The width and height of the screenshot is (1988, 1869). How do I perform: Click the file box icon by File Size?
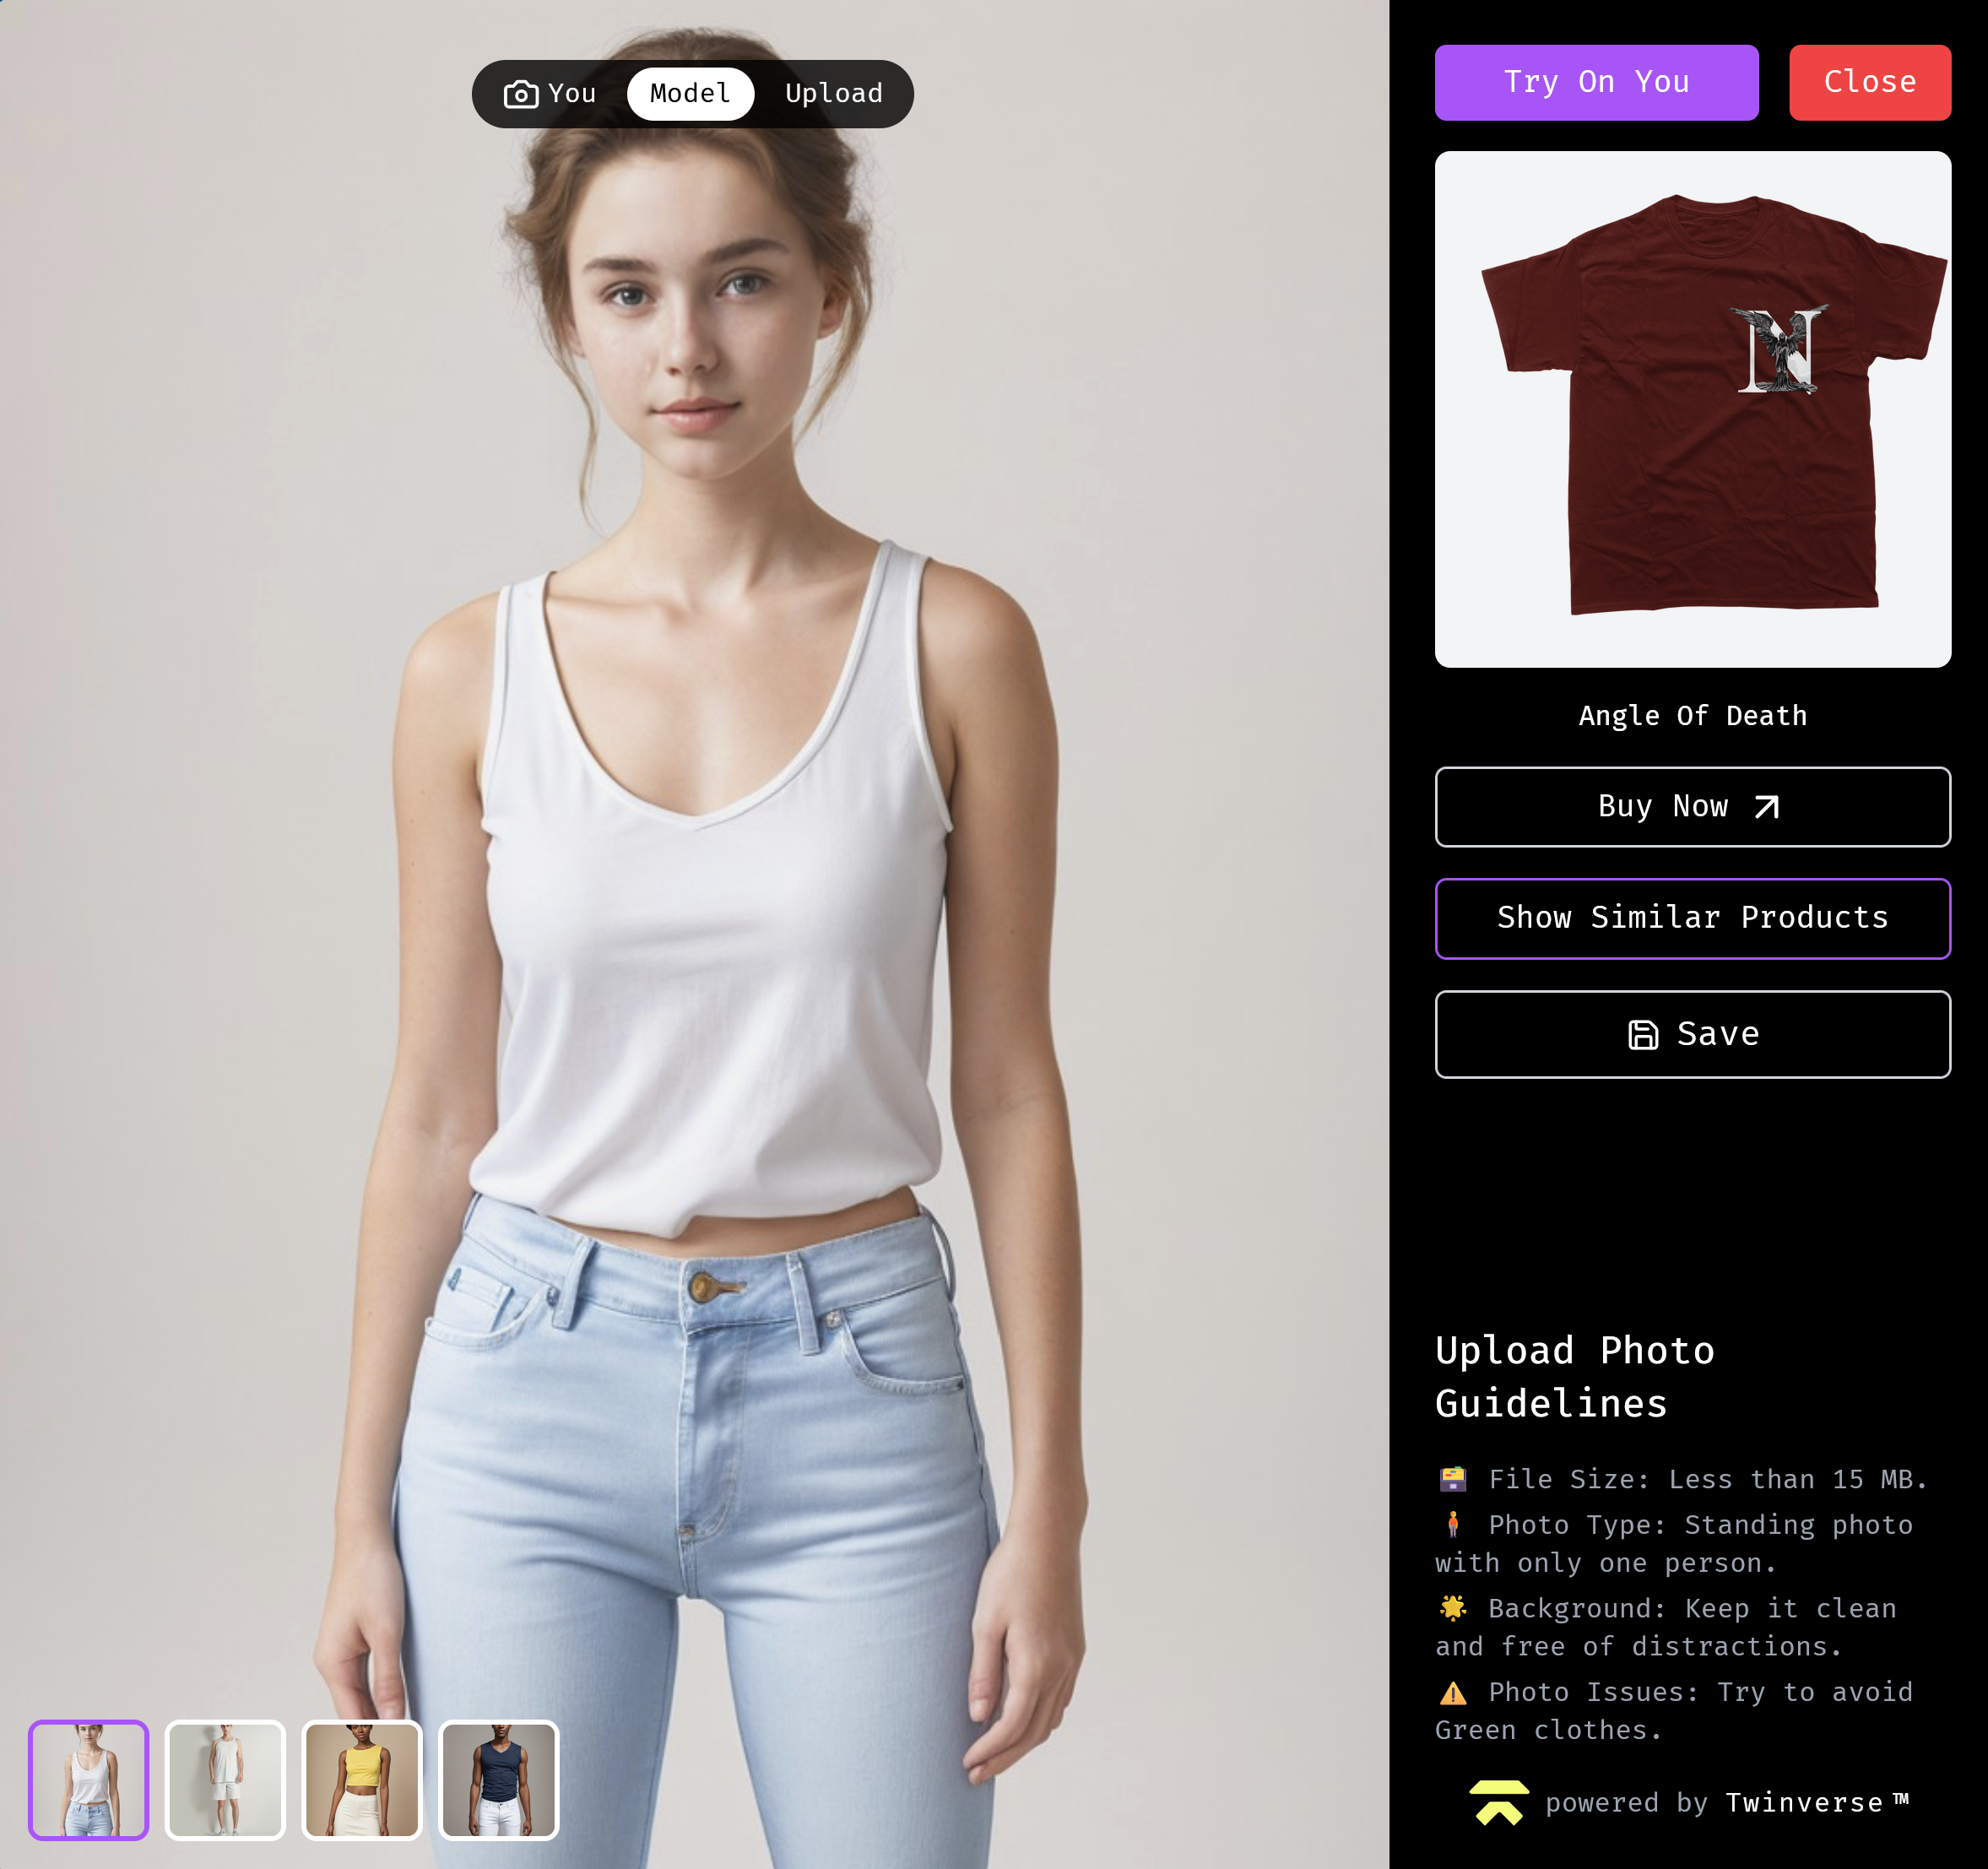tap(1452, 1478)
